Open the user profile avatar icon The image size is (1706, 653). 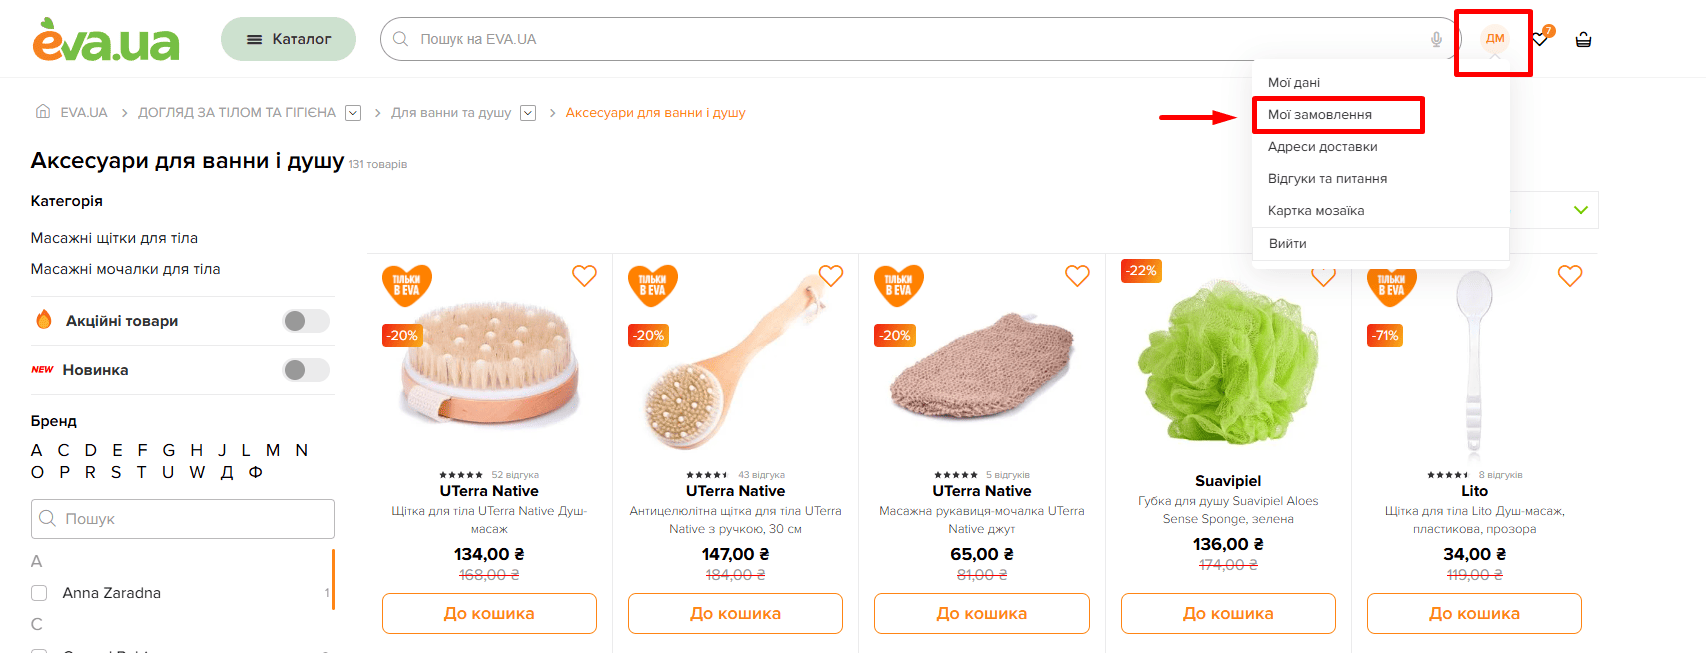(x=1494, y=39)
